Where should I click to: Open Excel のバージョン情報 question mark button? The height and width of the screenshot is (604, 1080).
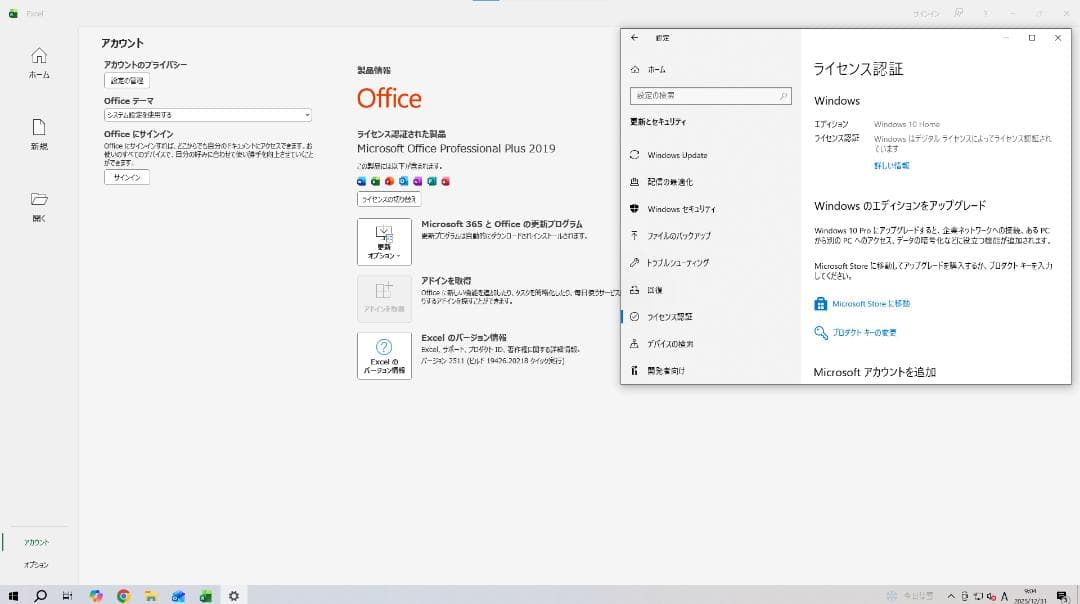[x=384, y=355]
